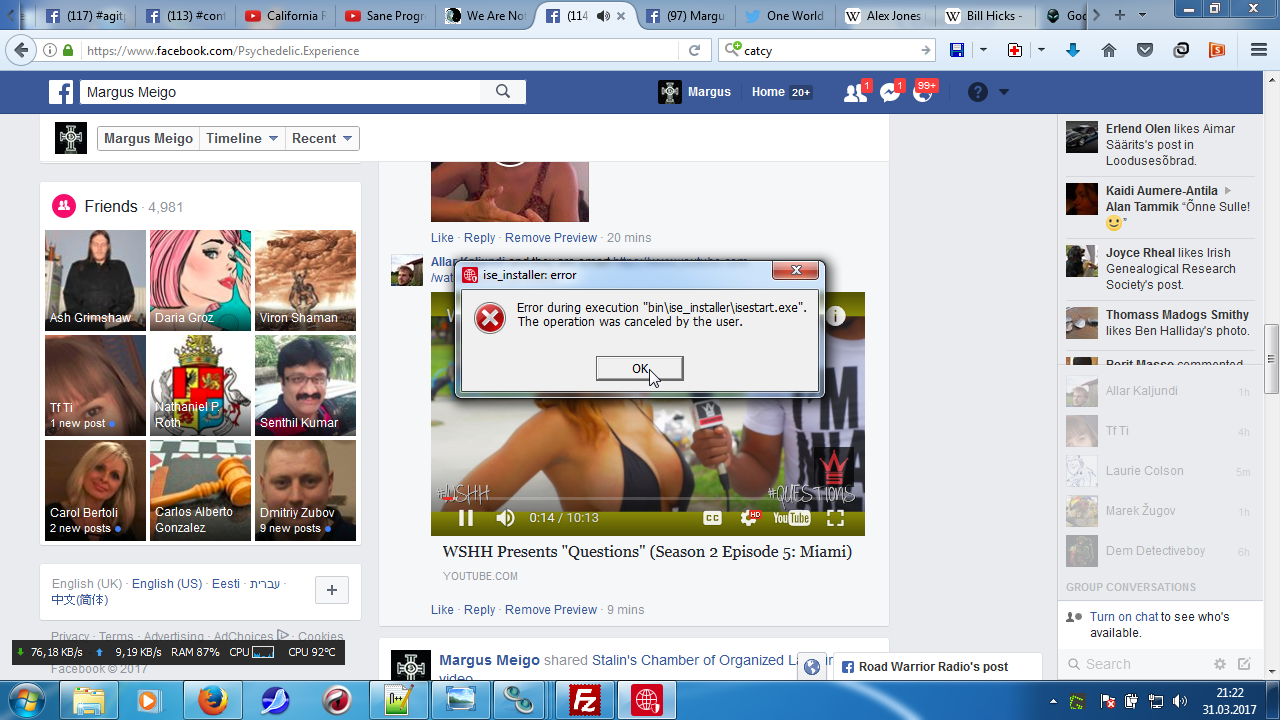Open Ash Grimshaw friend thumbnail
The height and width of the screenshot is (720, 1280).
pos(95,280)
